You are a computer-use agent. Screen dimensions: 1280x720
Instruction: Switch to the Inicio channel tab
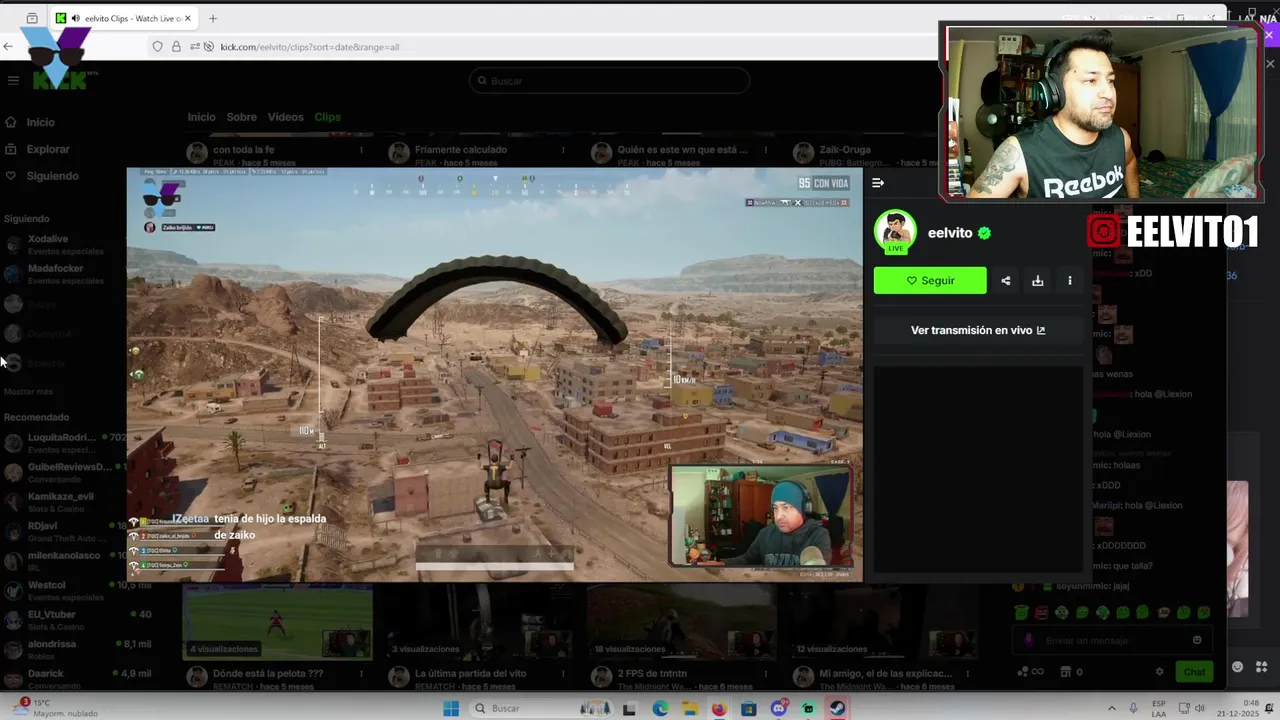pyautogui.click(x=201, y=117)
